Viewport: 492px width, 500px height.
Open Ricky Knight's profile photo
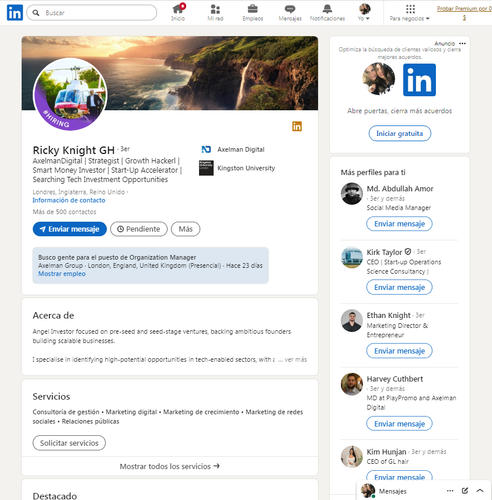click(x=70, y=94)
